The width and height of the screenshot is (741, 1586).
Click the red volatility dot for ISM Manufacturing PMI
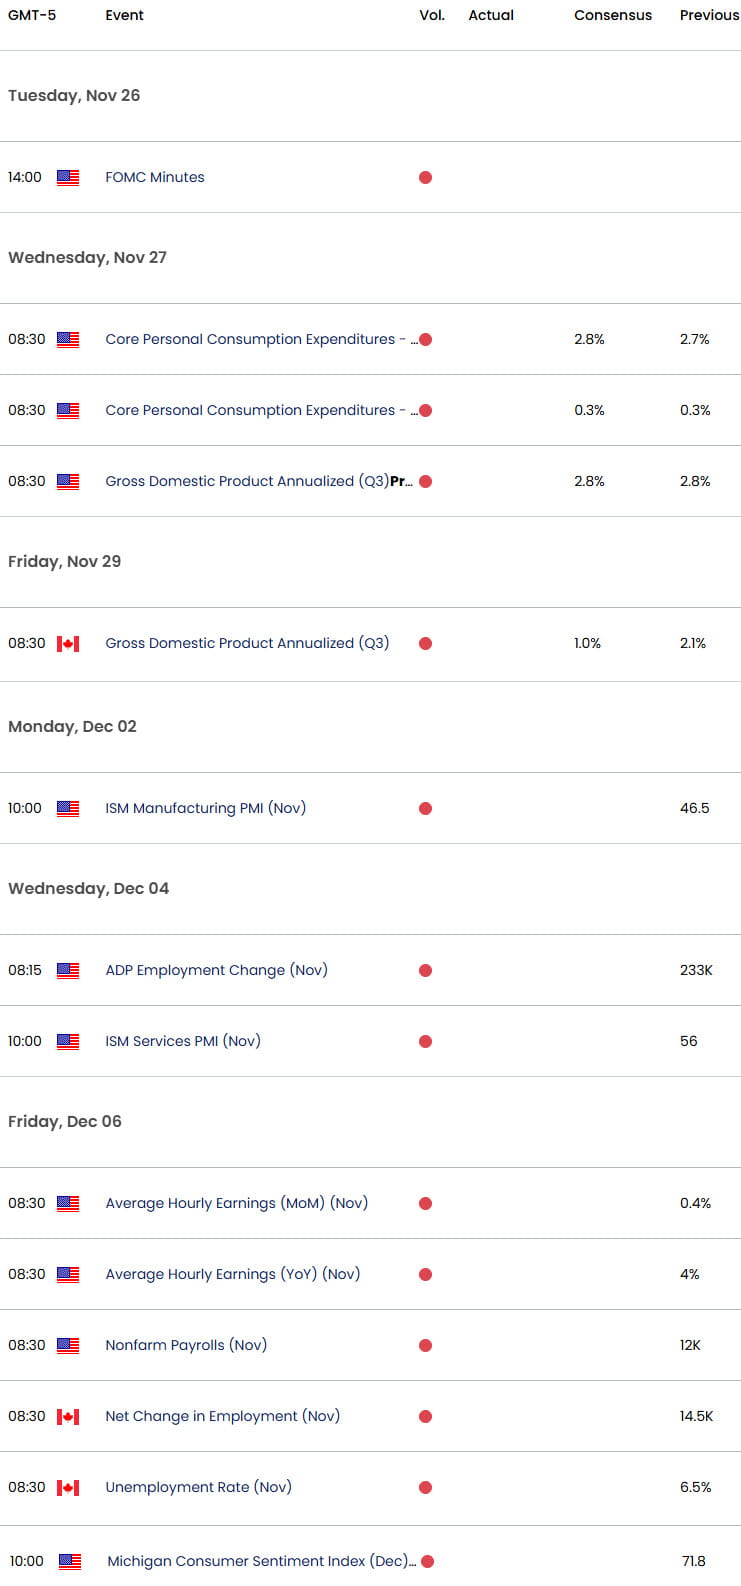[426, 808]
